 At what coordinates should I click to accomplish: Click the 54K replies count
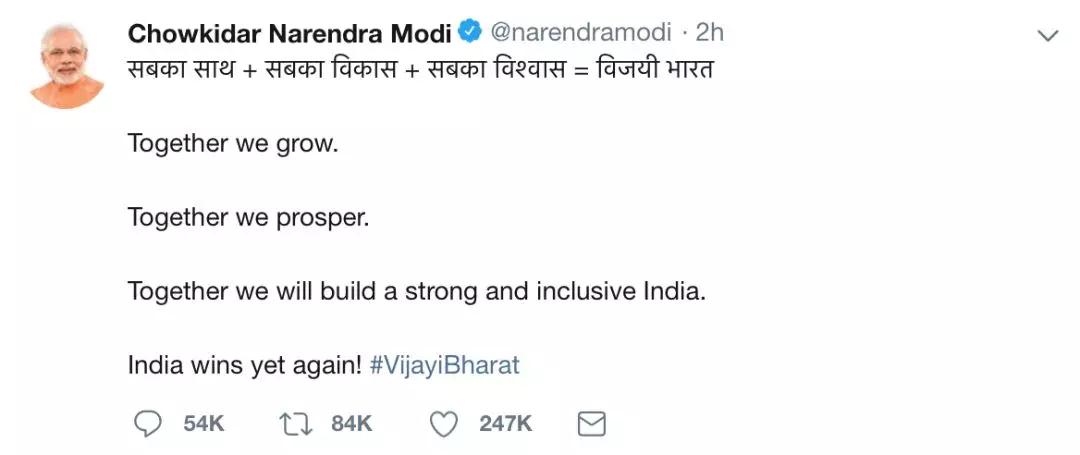click(204, 424)
